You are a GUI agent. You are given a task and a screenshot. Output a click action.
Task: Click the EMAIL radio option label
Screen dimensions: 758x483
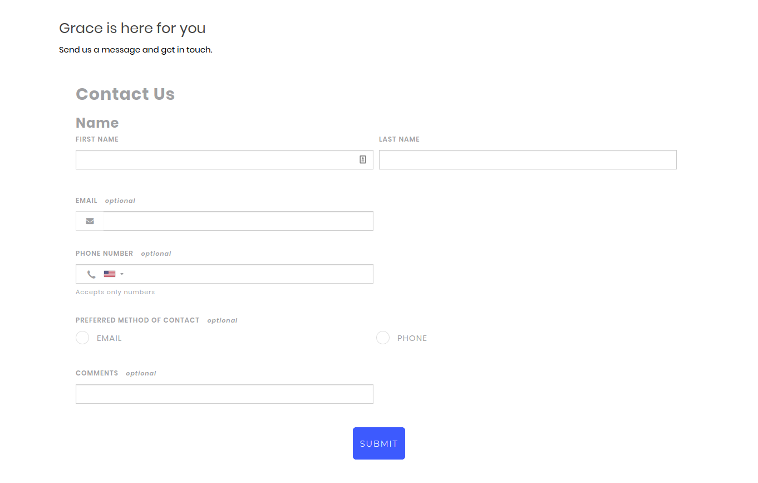pyautogui.click(x=109, y=338)
